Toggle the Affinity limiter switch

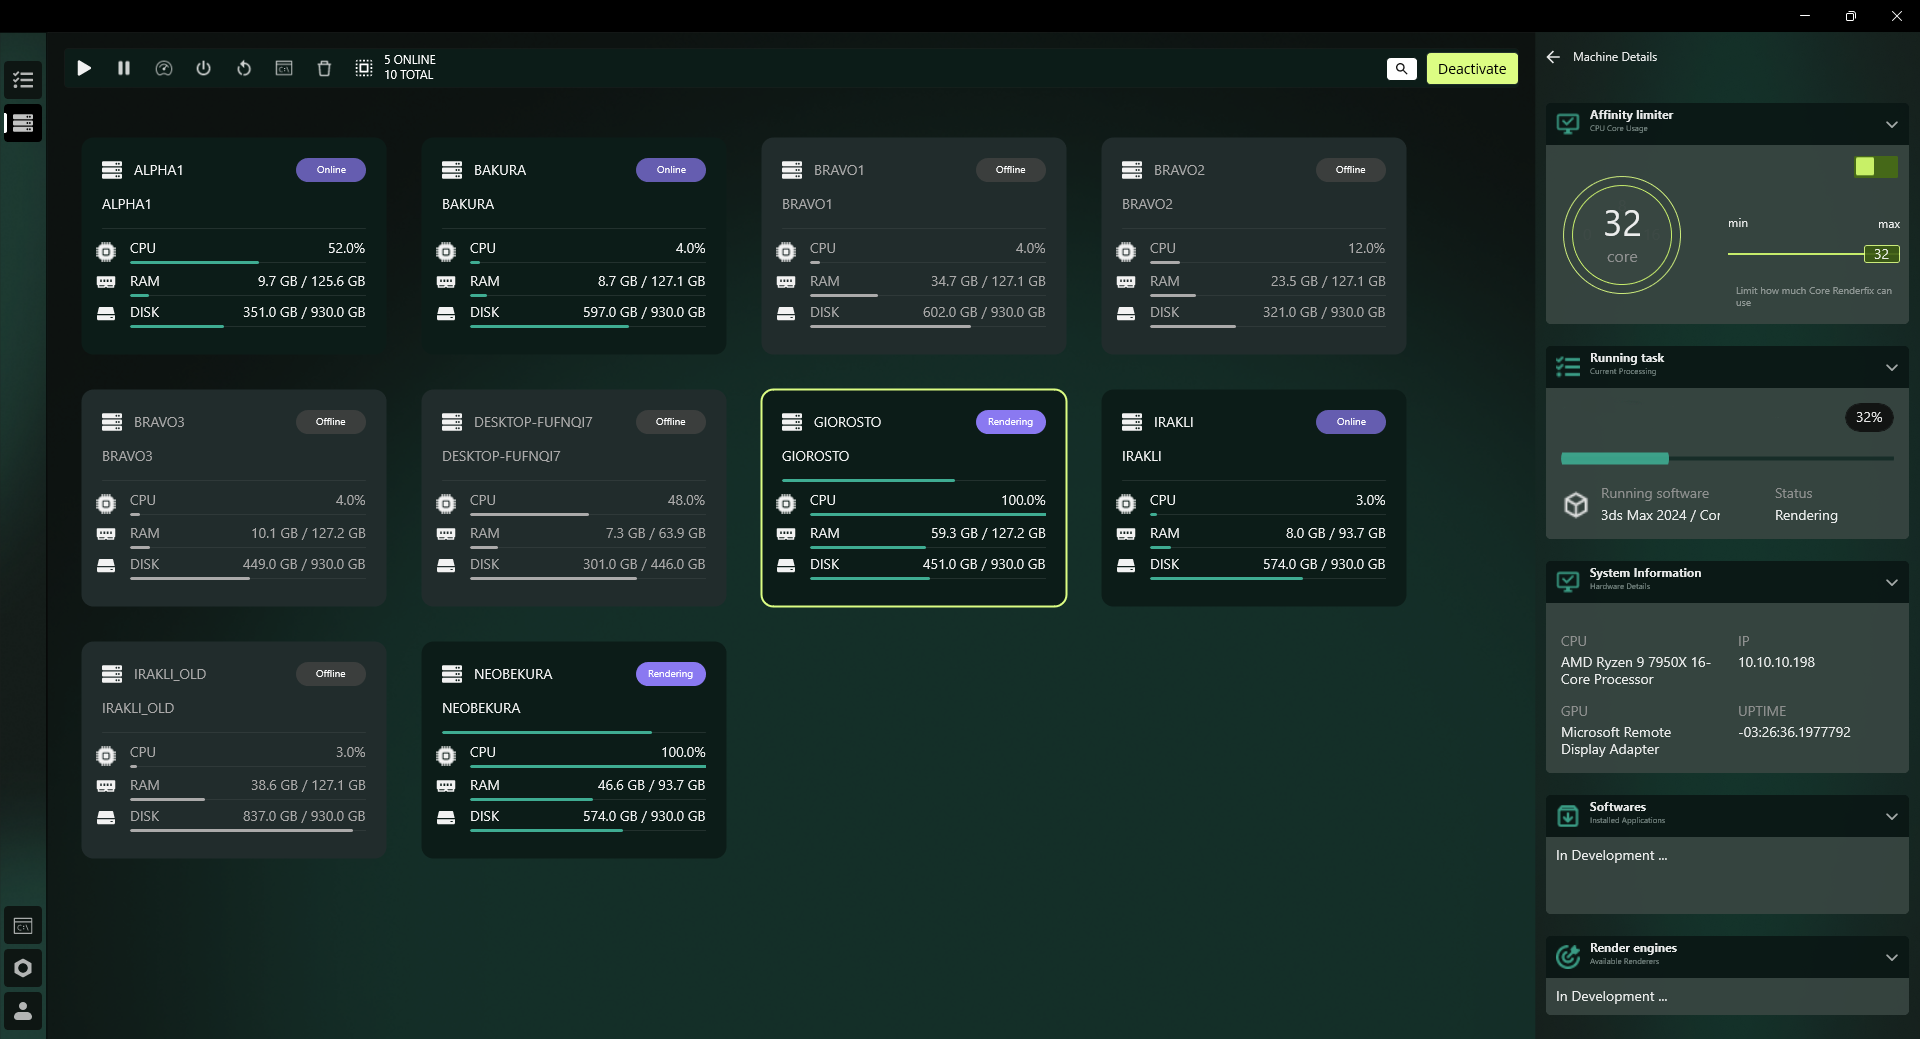click(1875, 167)
